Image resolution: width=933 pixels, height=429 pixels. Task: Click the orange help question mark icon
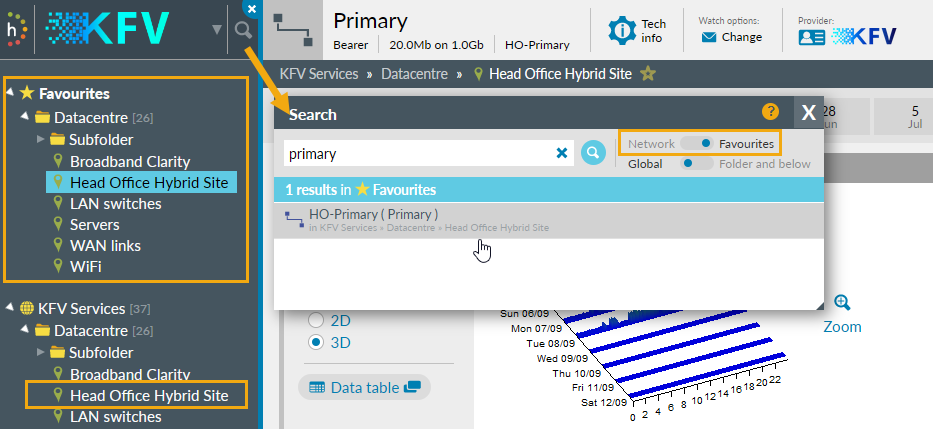(x=770, y=112)
